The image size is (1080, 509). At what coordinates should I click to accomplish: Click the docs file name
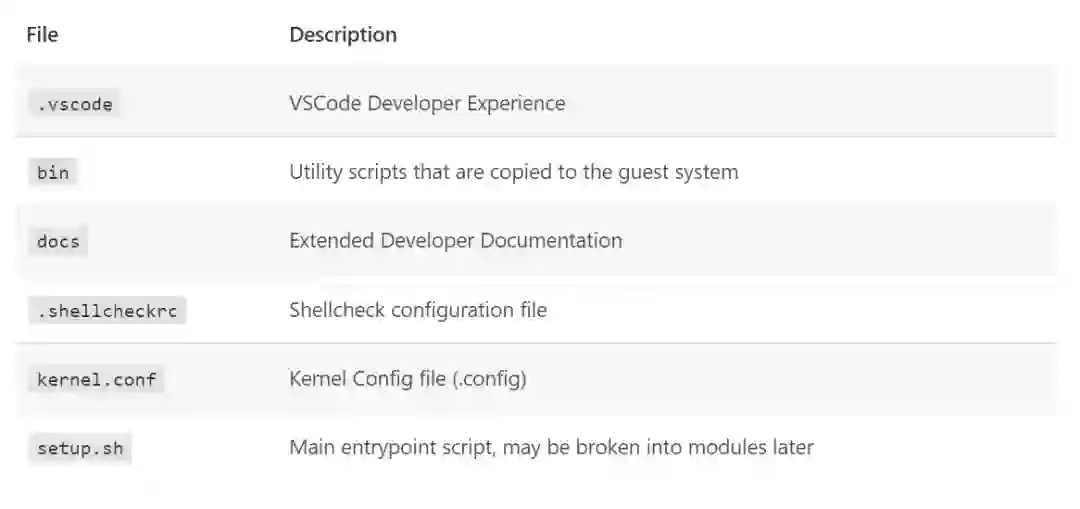pos(58,242)
